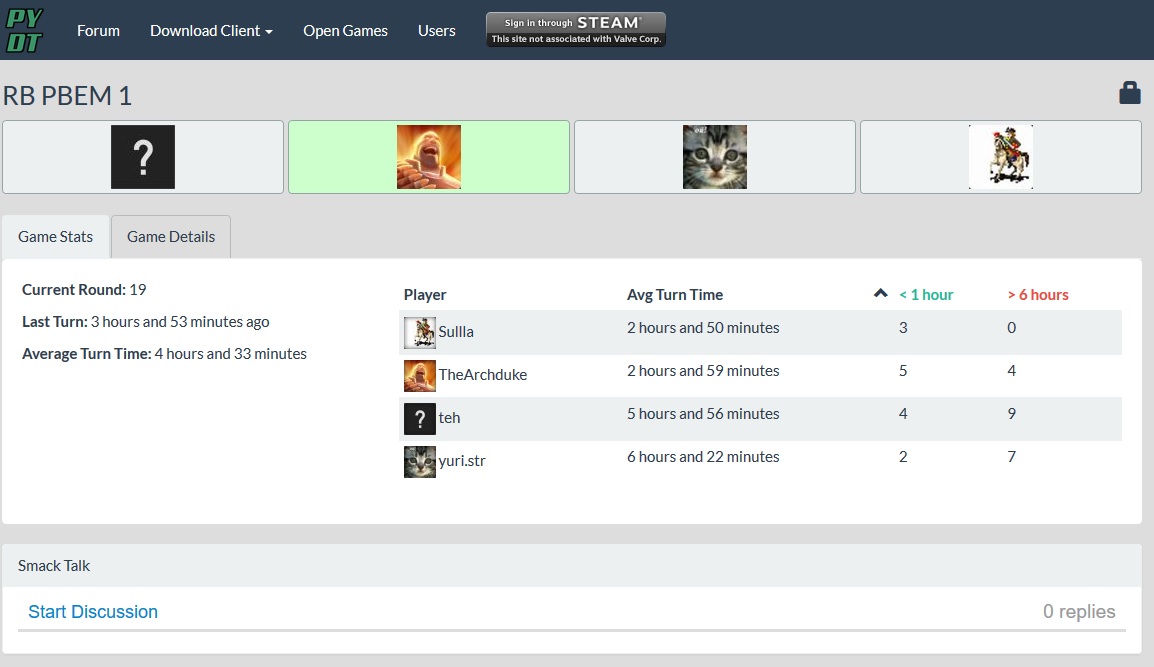
Task: Click TheArchduke's small avatar in the table
Action: click(419, 375)
